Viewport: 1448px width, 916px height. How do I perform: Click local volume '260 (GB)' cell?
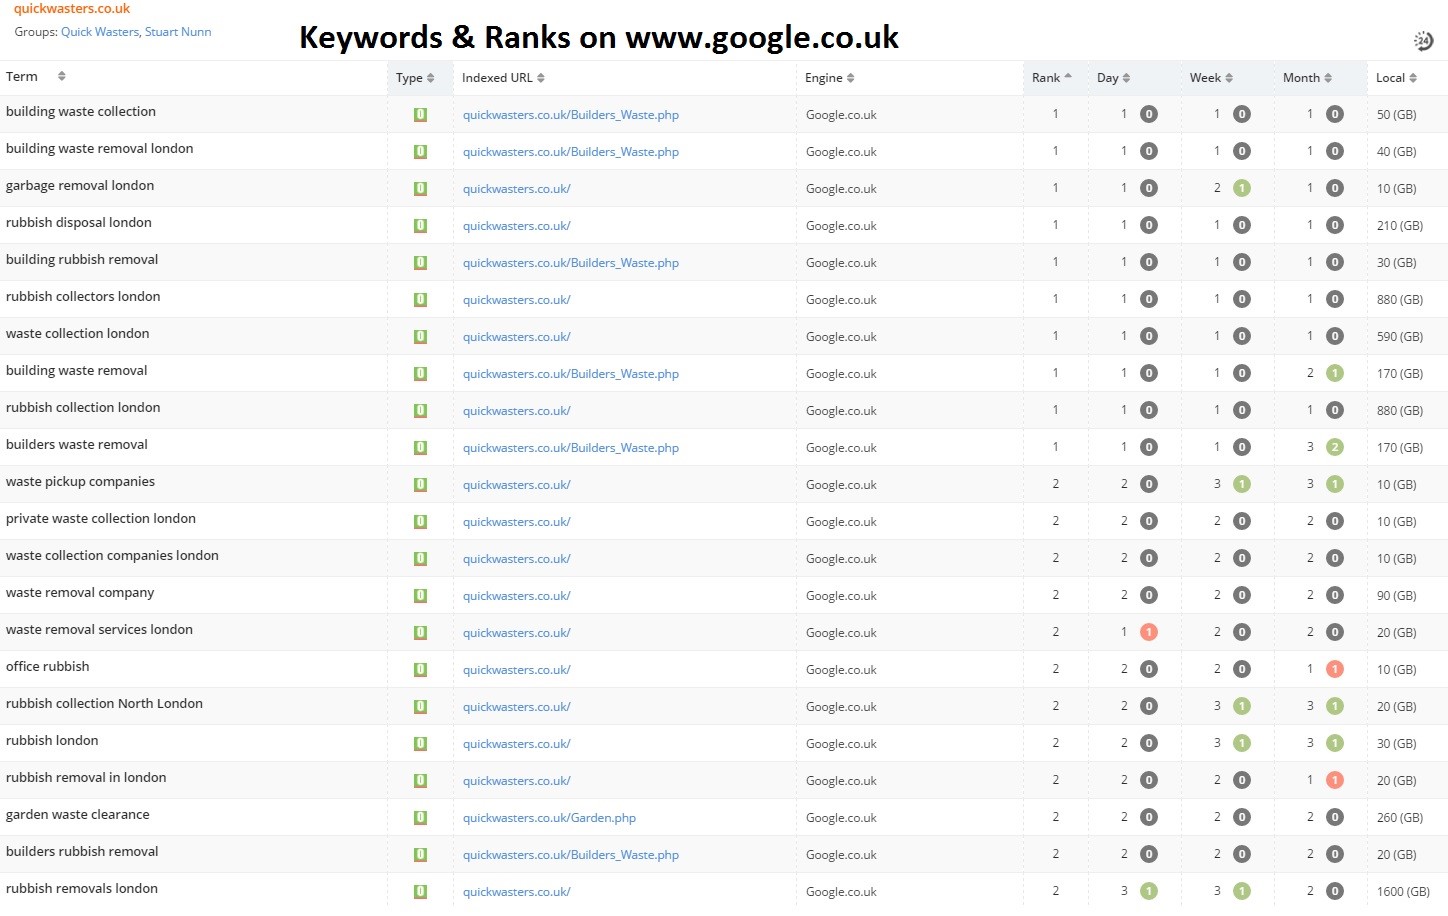pyautogui.click(x=1400, y=818)
